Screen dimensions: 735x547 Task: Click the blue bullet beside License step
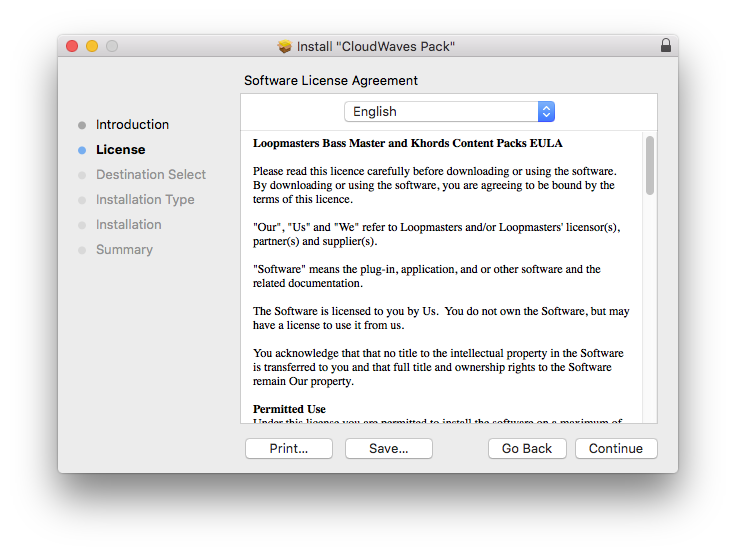coord(82,150)
